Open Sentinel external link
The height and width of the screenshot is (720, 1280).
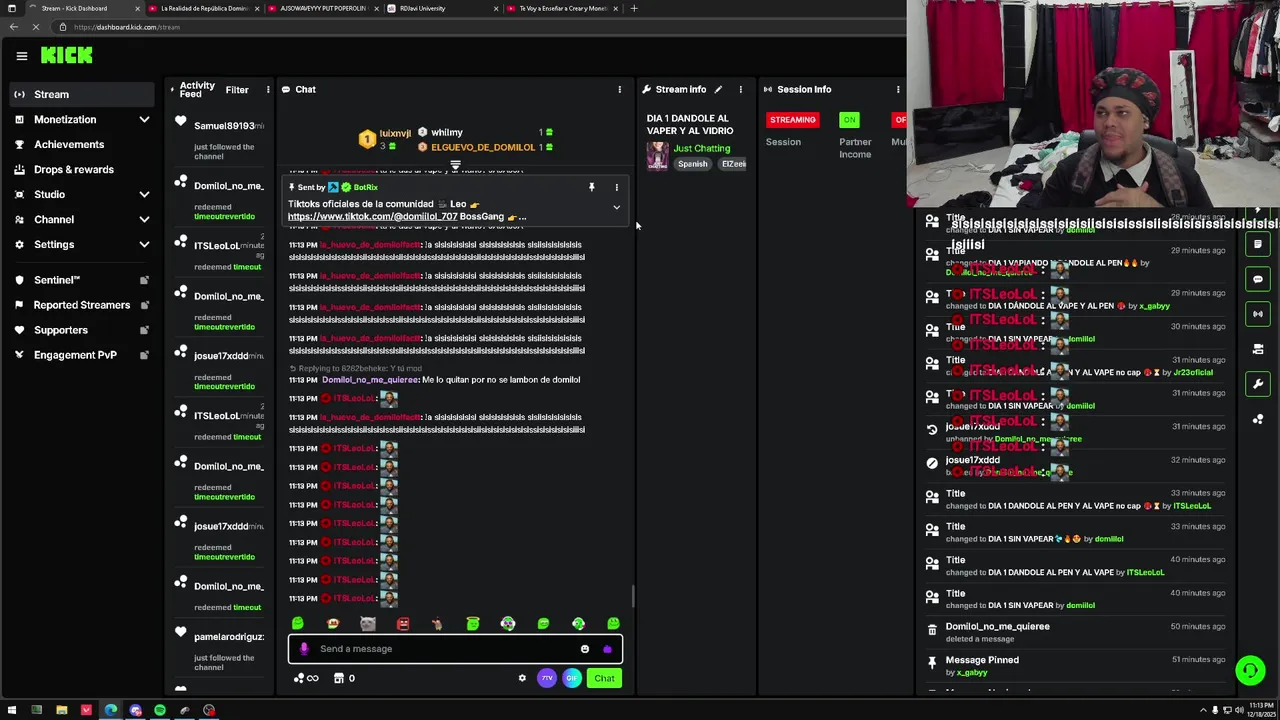click(80, 280)
